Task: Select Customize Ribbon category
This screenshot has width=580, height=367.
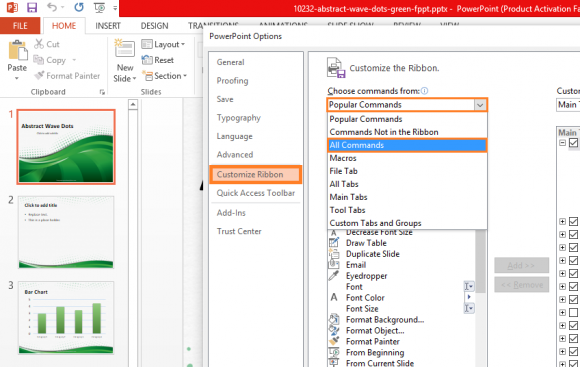Action: click(x=256, y=175)
